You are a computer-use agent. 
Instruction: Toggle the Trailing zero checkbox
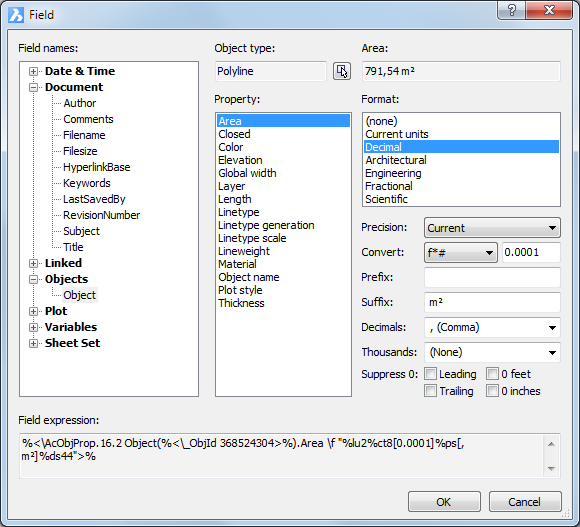(x=430, y=391)
